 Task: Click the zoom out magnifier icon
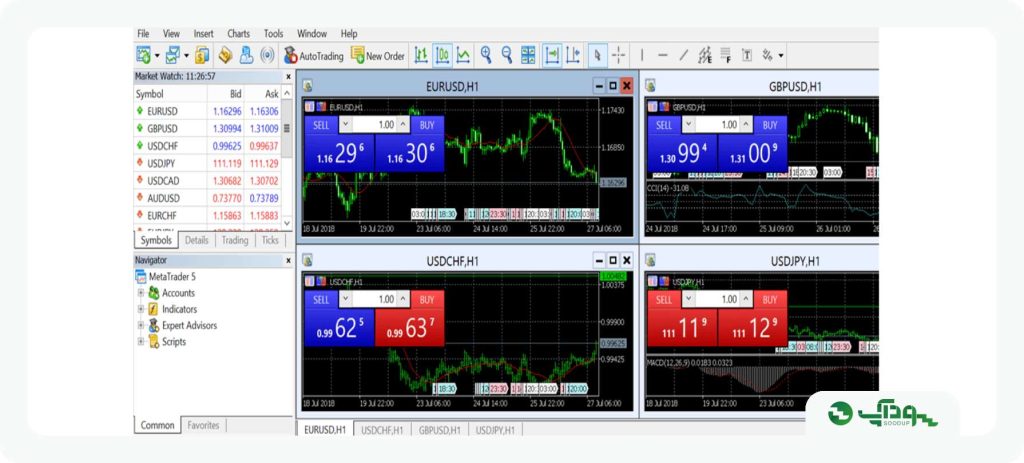pyautogui.click(x=507, y=56)
